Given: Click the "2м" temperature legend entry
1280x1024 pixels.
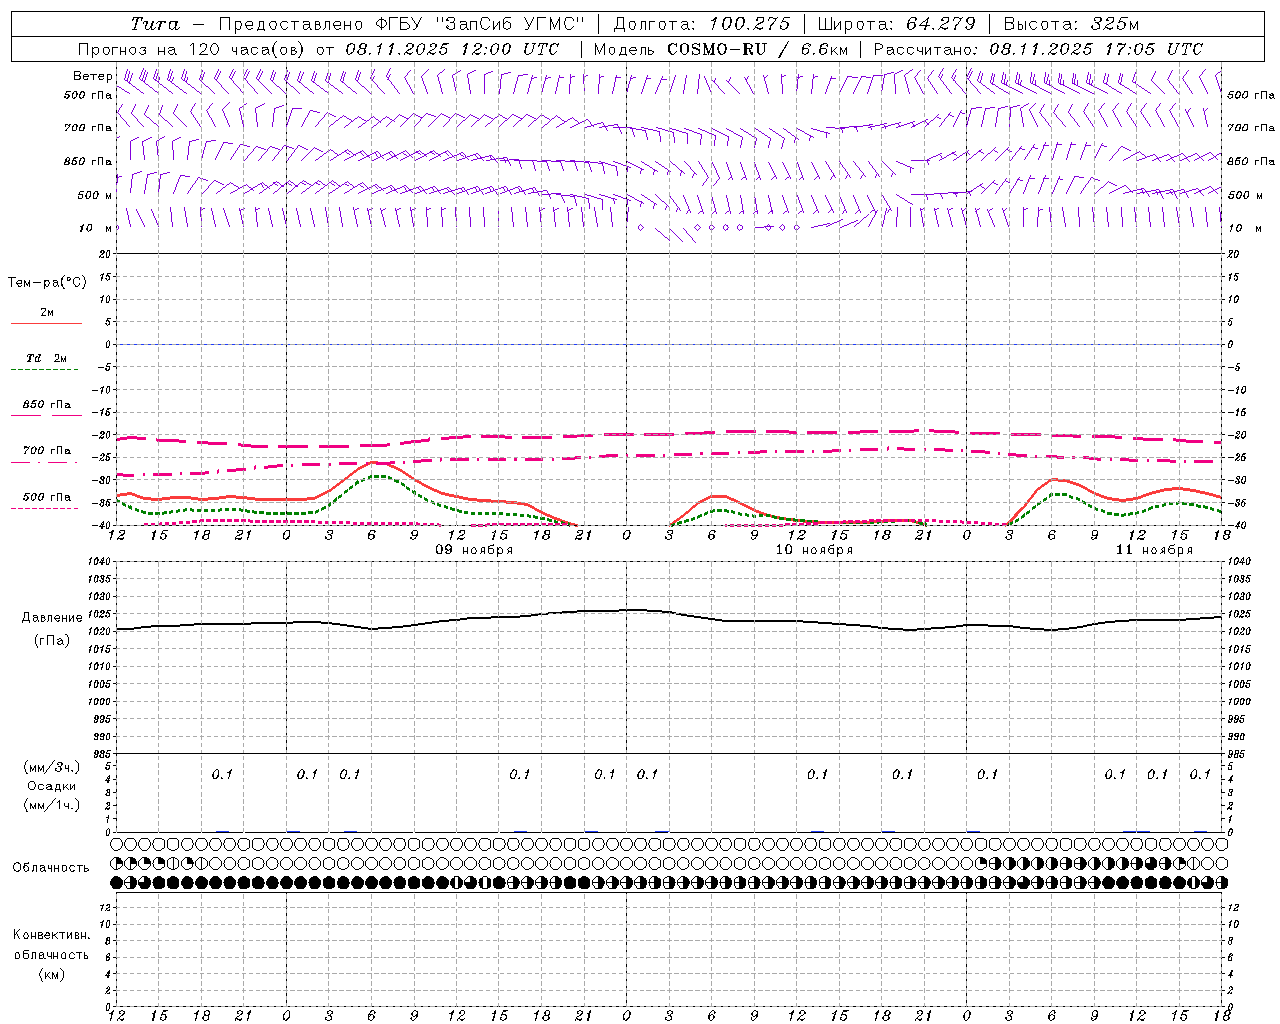Looking at the screenshot, I should point(47,313).
